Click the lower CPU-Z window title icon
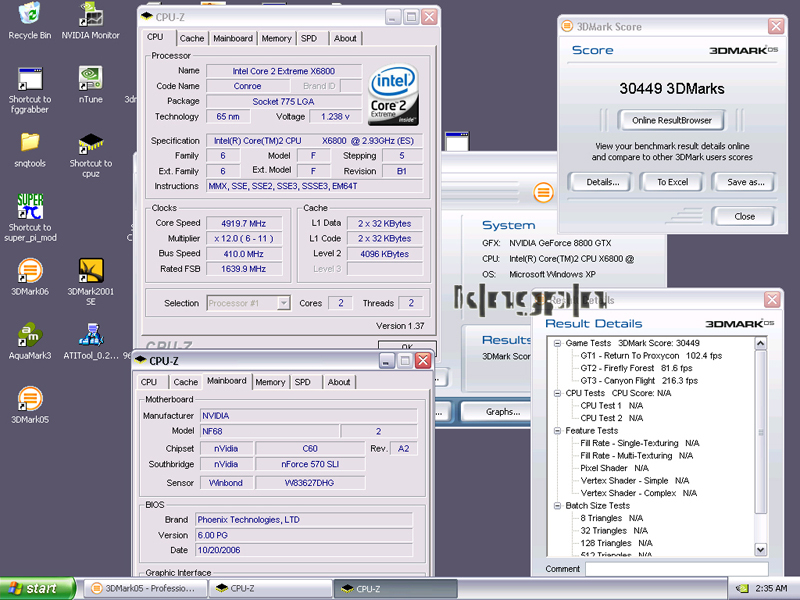 coord(140,360)
